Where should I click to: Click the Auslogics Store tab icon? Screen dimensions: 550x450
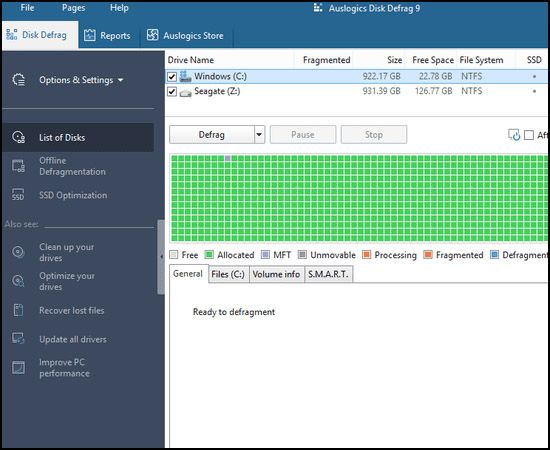coord(153,35)
